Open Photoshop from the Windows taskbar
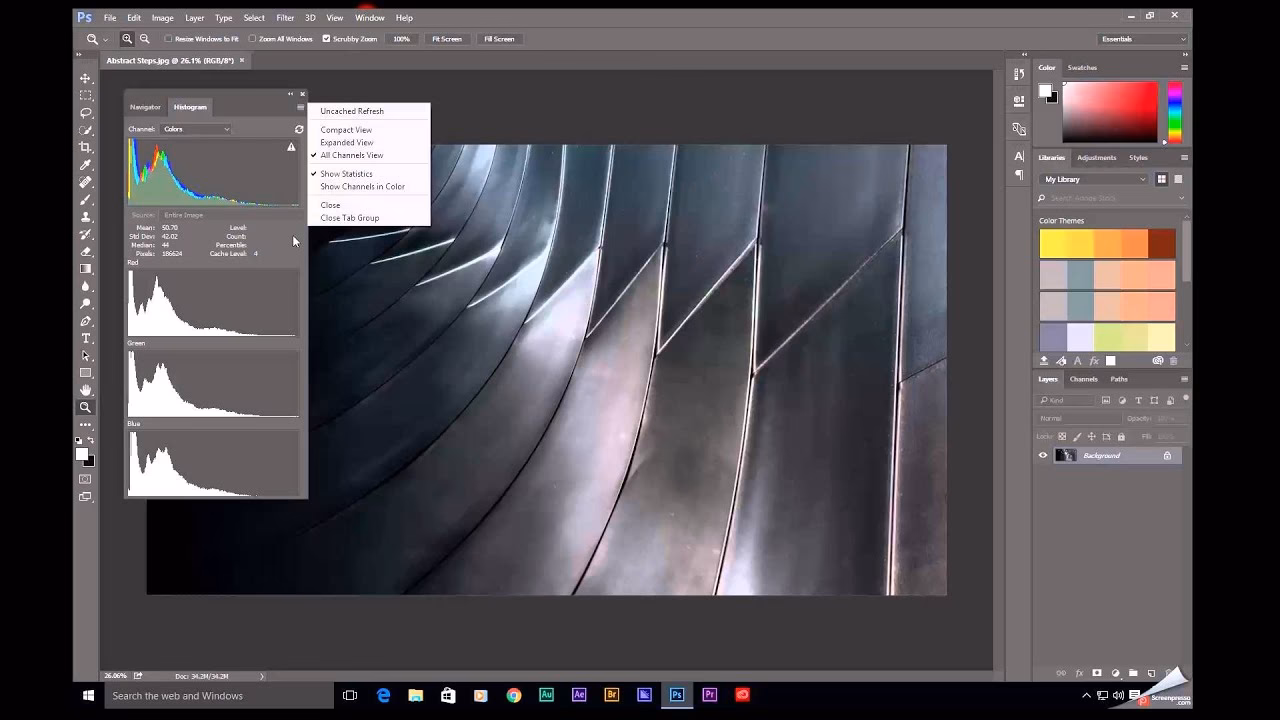This screenshot has height=720, width=1280. coord(677,695)
